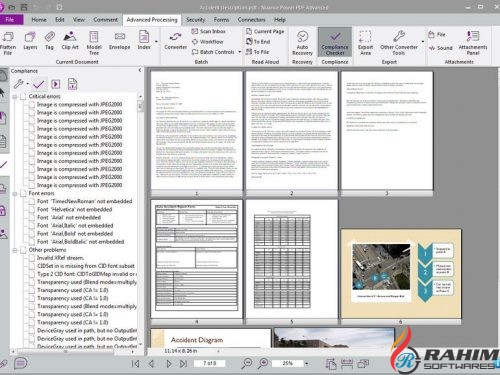Click the 25% zoom level field
This screenshot has width=500, height=375.
287,363
